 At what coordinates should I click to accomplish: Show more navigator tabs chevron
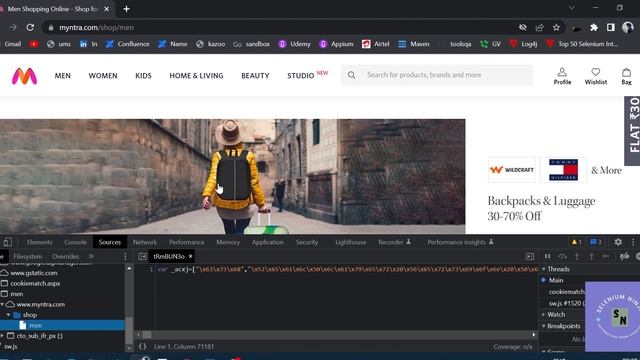coord(91,256)
